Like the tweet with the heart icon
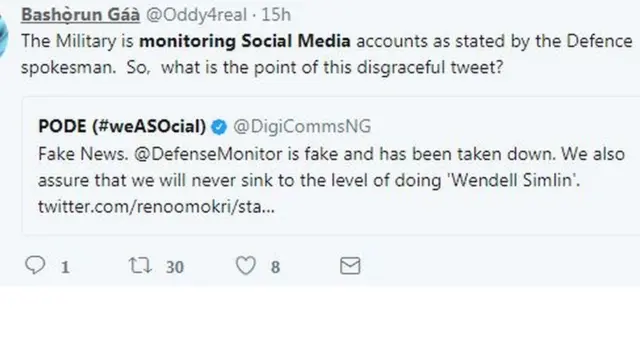 point(246,265)
